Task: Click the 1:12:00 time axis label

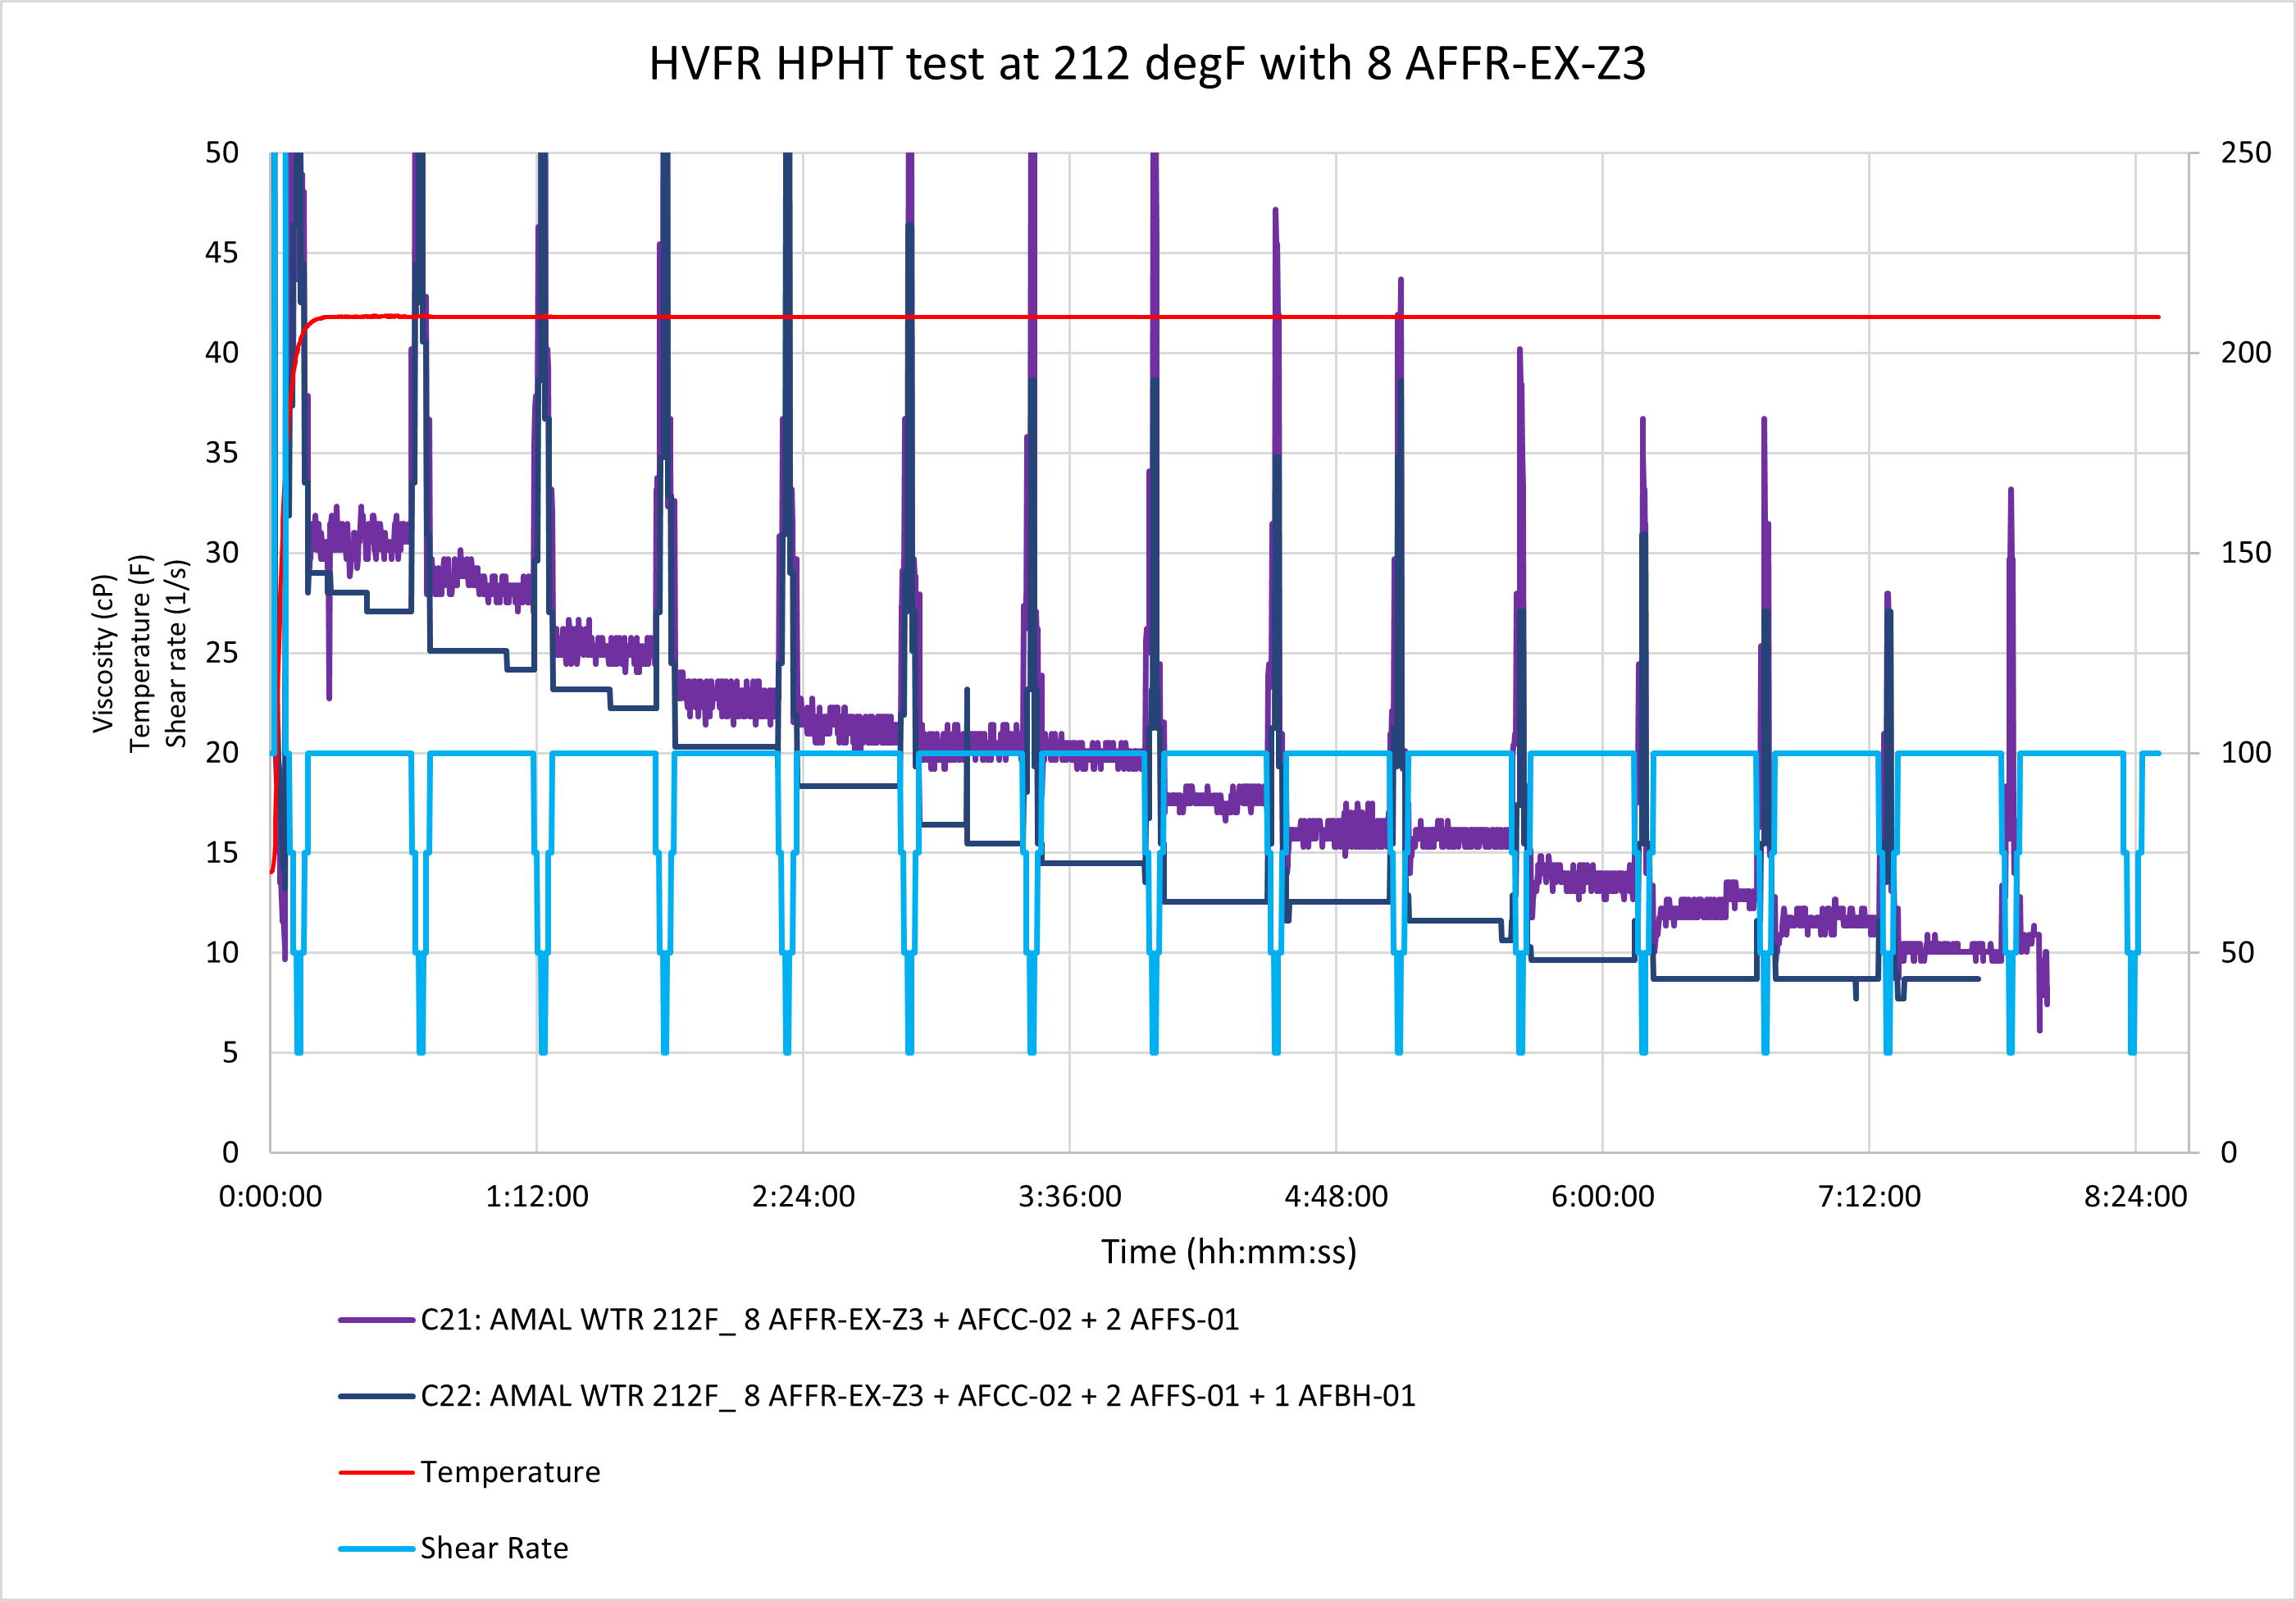Action: coord(537,1196)
